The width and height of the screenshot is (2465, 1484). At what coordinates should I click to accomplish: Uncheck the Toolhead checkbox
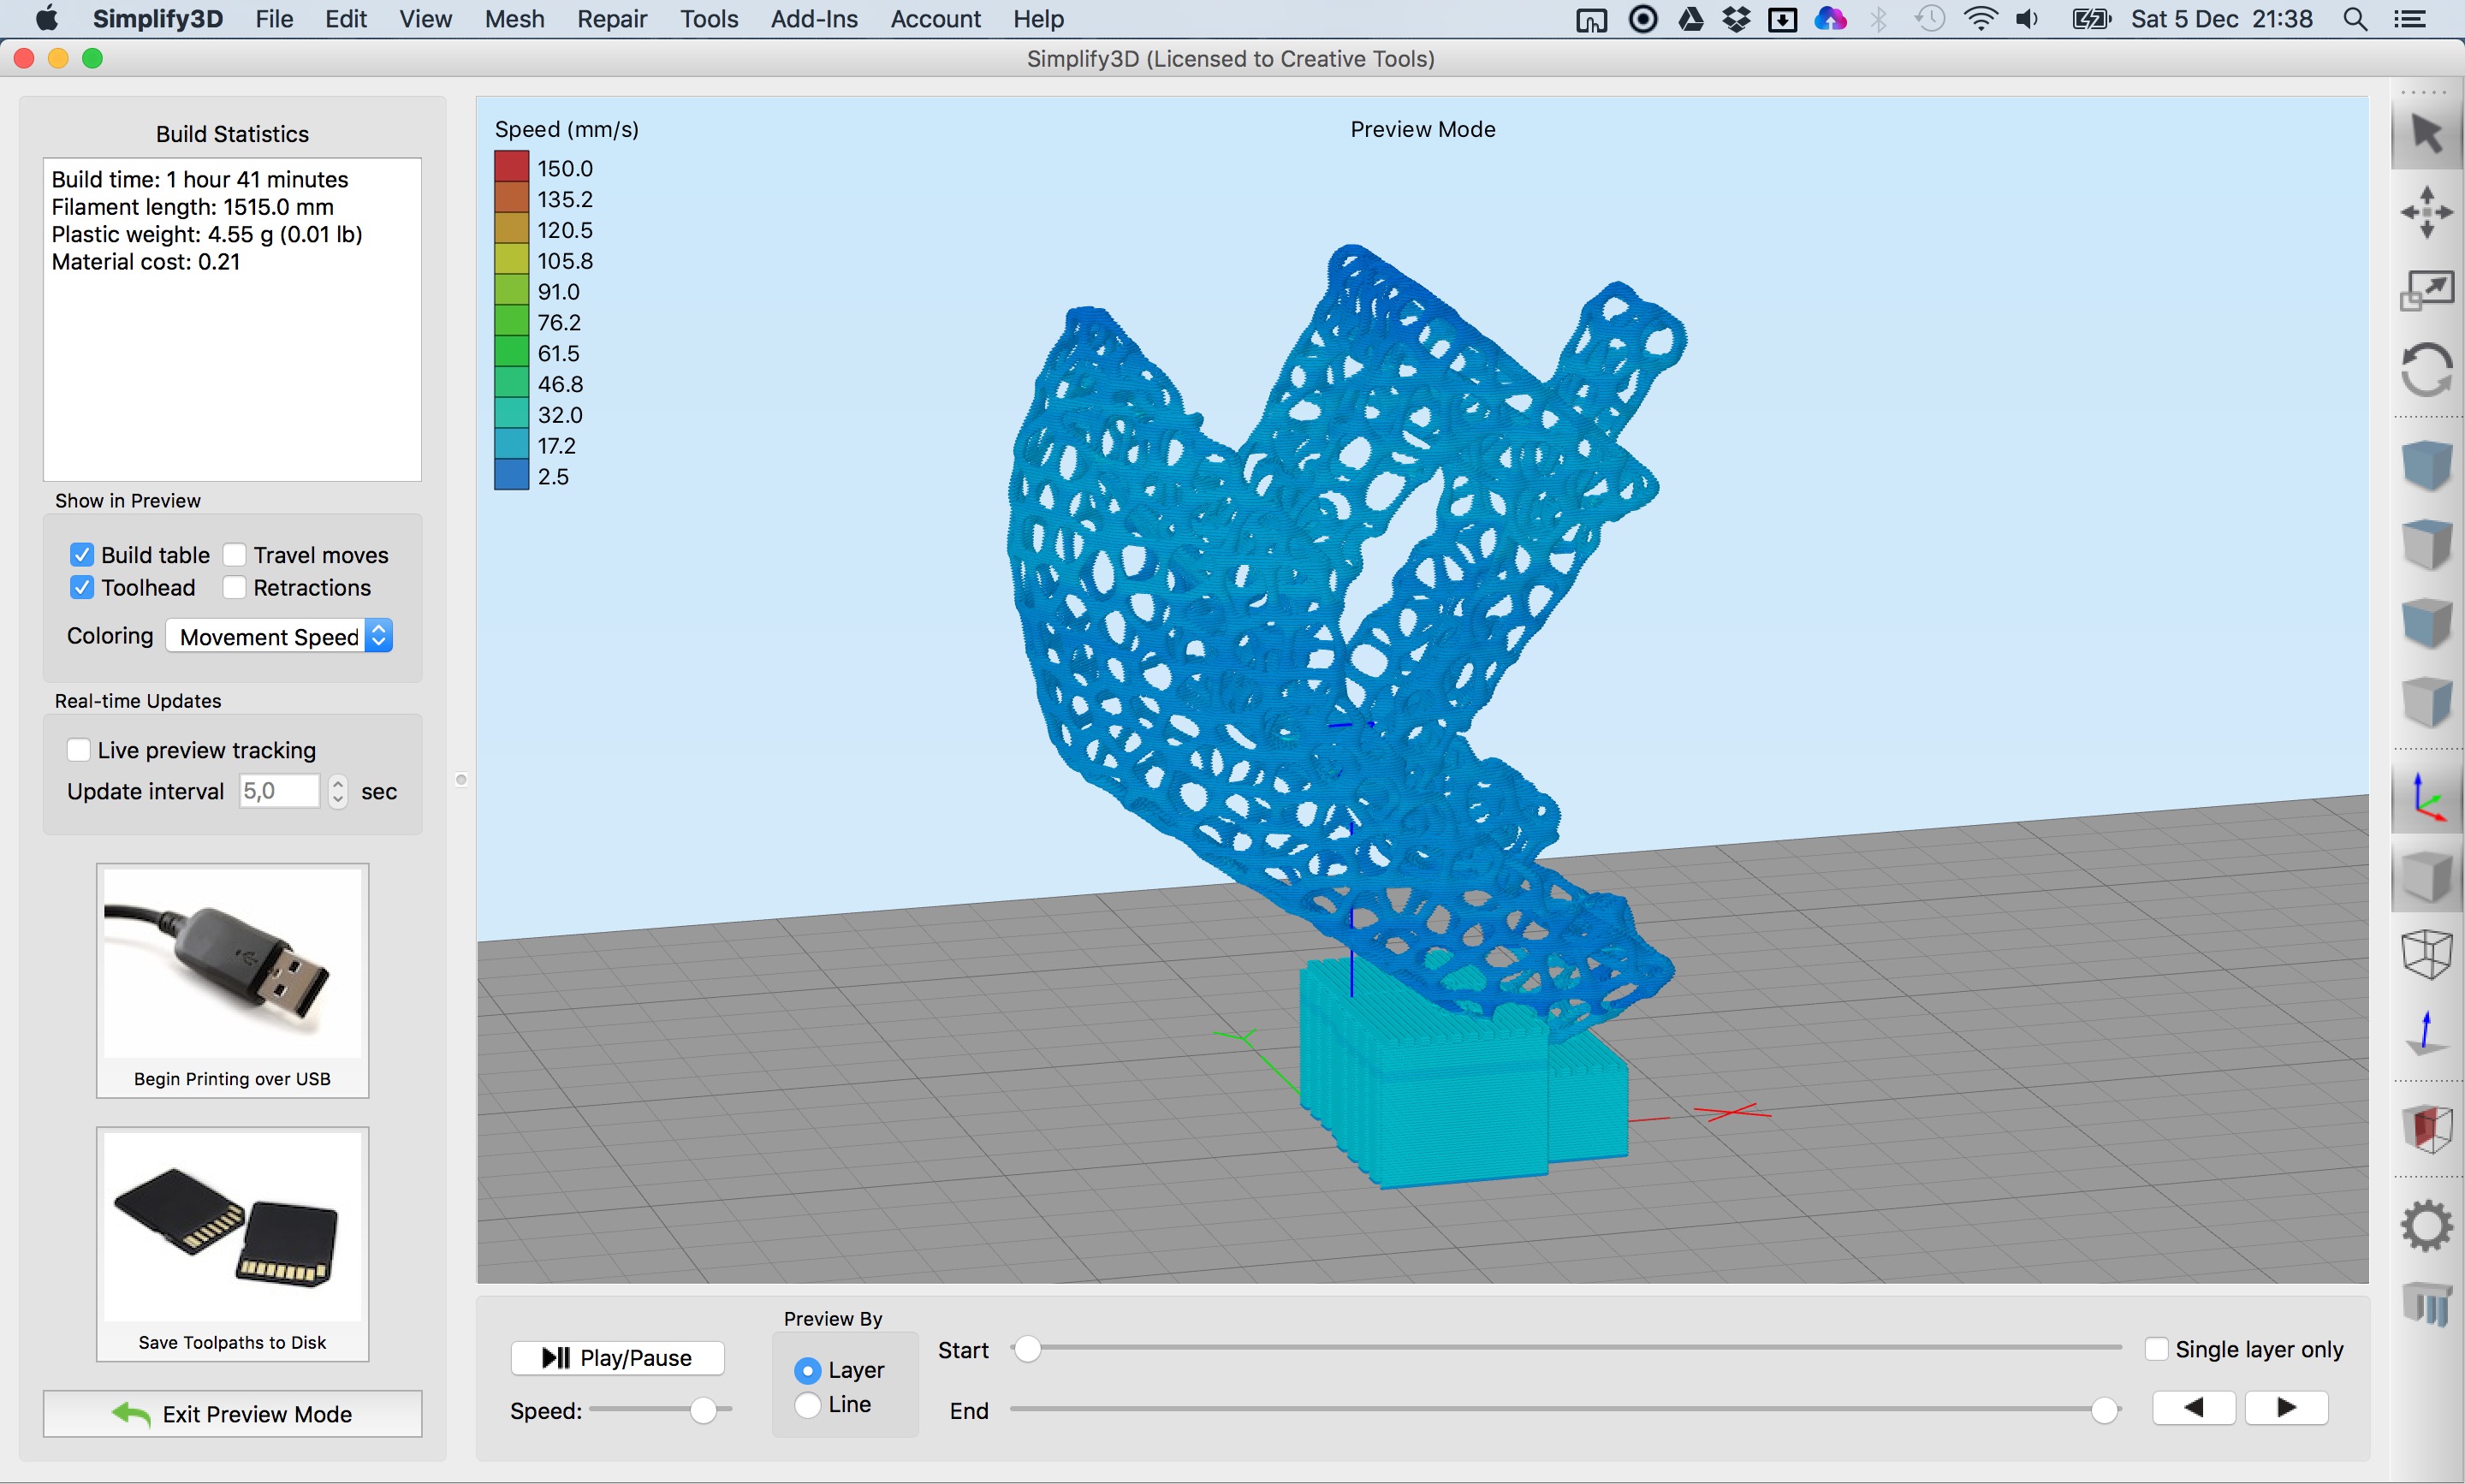click(82, 588)
